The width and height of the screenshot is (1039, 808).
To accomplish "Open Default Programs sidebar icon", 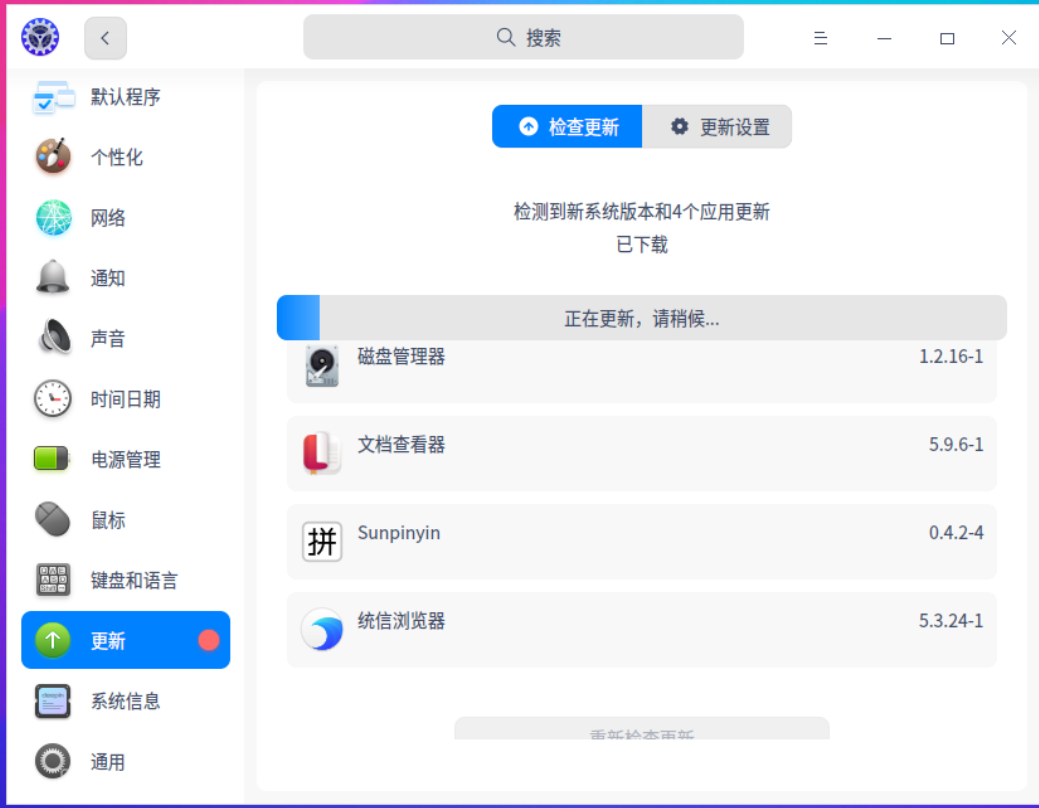I will point(53,97).
